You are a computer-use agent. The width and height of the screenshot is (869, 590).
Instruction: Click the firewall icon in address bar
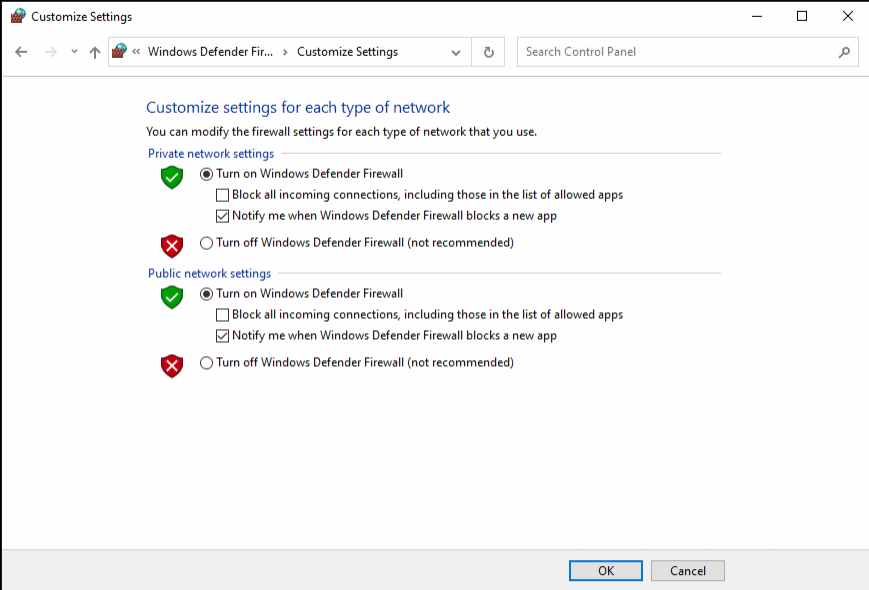(x=119, y=52)
